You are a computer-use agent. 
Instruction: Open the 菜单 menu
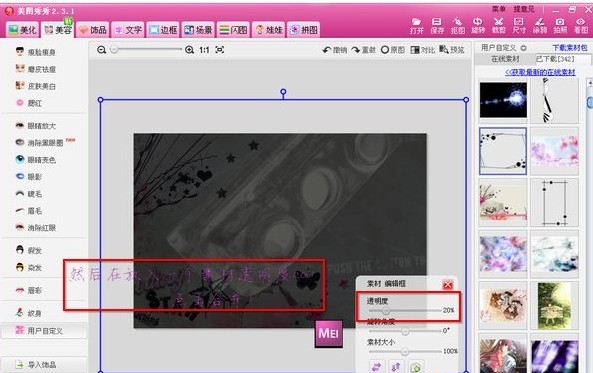pos(499,9)
